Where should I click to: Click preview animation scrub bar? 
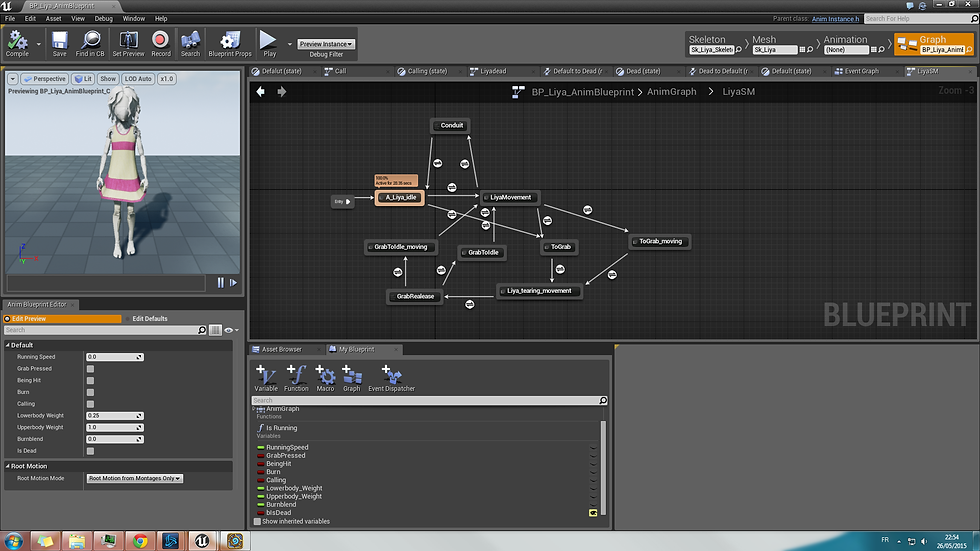106,283
